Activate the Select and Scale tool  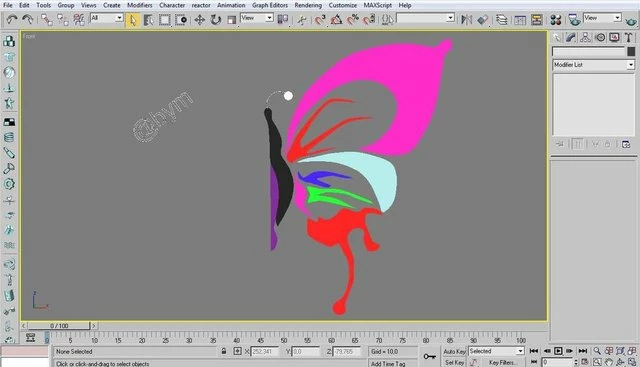point(231,20)
